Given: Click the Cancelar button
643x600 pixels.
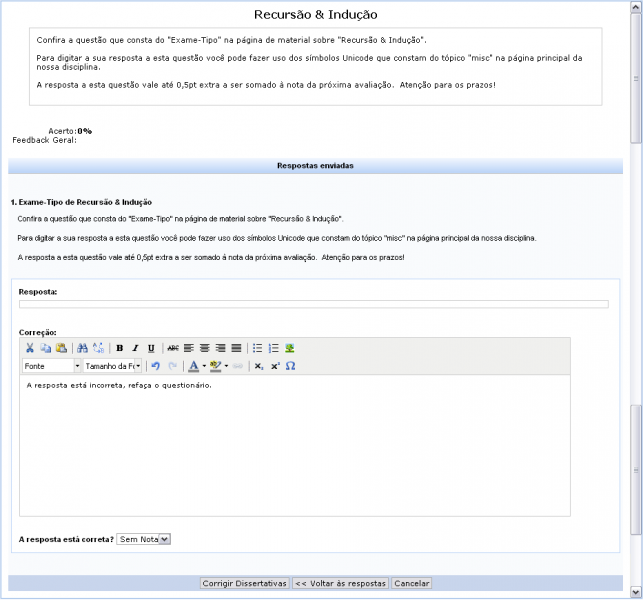Looking at the screenshot, I should (412, 583).
